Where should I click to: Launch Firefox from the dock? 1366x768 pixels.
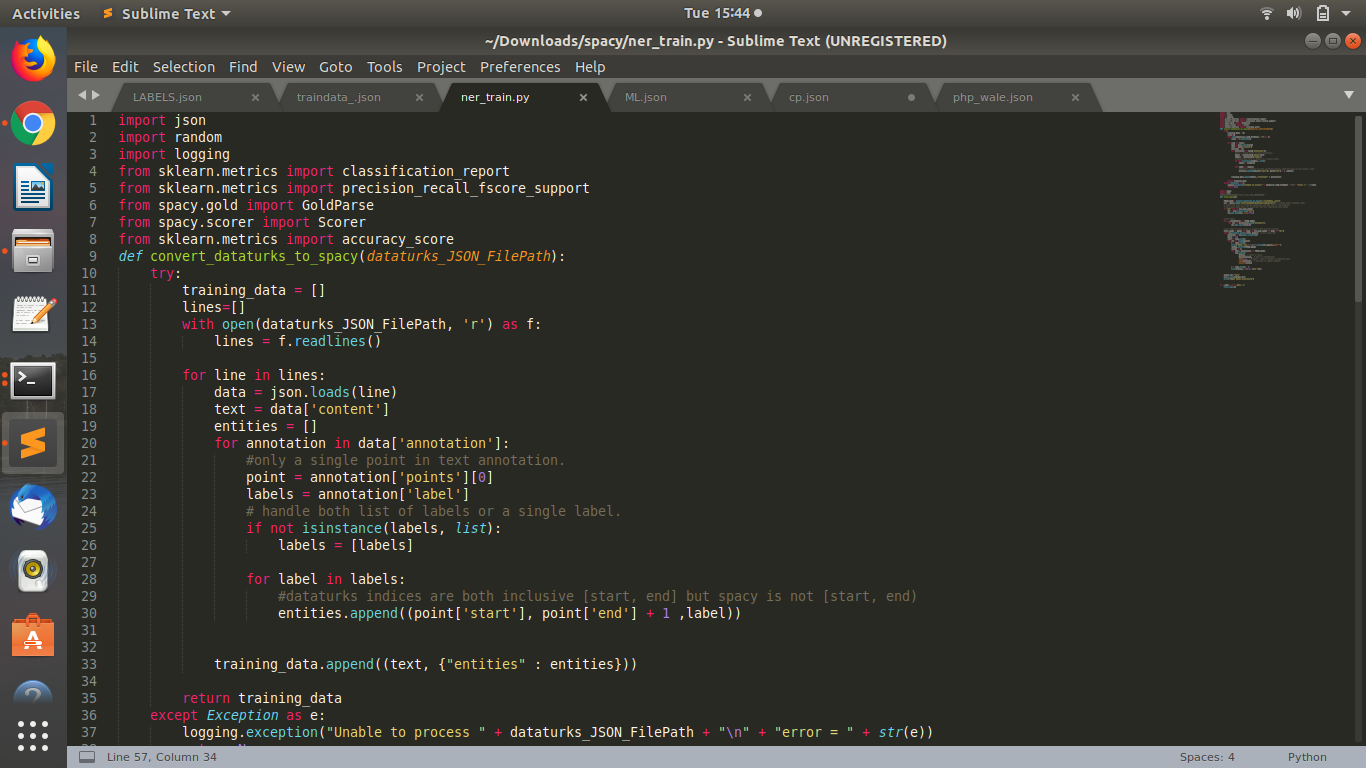33,58
